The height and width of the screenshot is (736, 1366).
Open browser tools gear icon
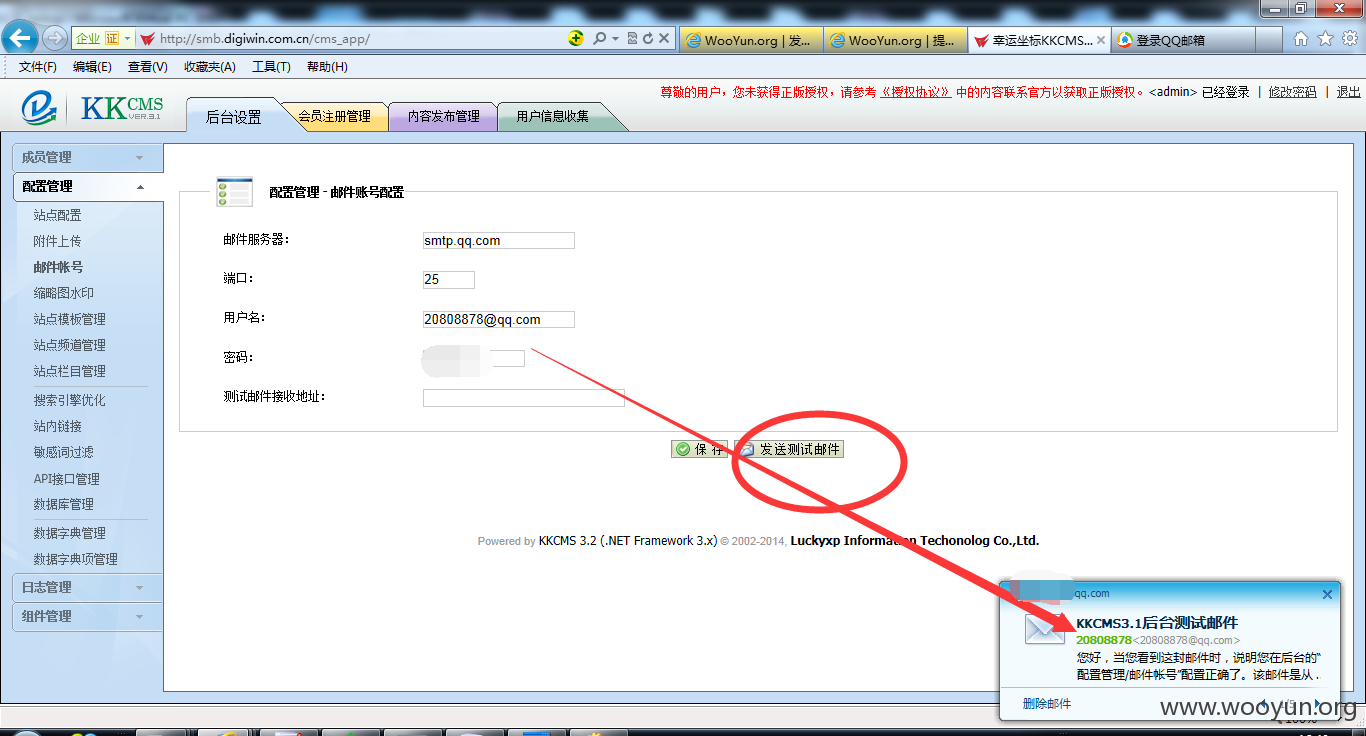[1349, 39]
